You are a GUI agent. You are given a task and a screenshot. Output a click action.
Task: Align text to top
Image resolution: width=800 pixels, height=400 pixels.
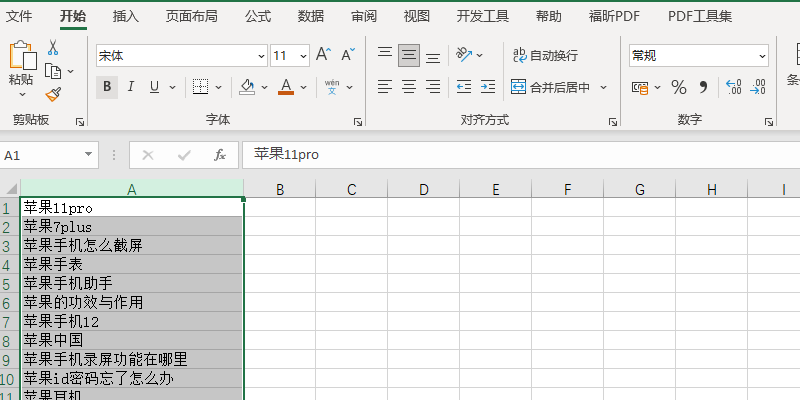385,53
